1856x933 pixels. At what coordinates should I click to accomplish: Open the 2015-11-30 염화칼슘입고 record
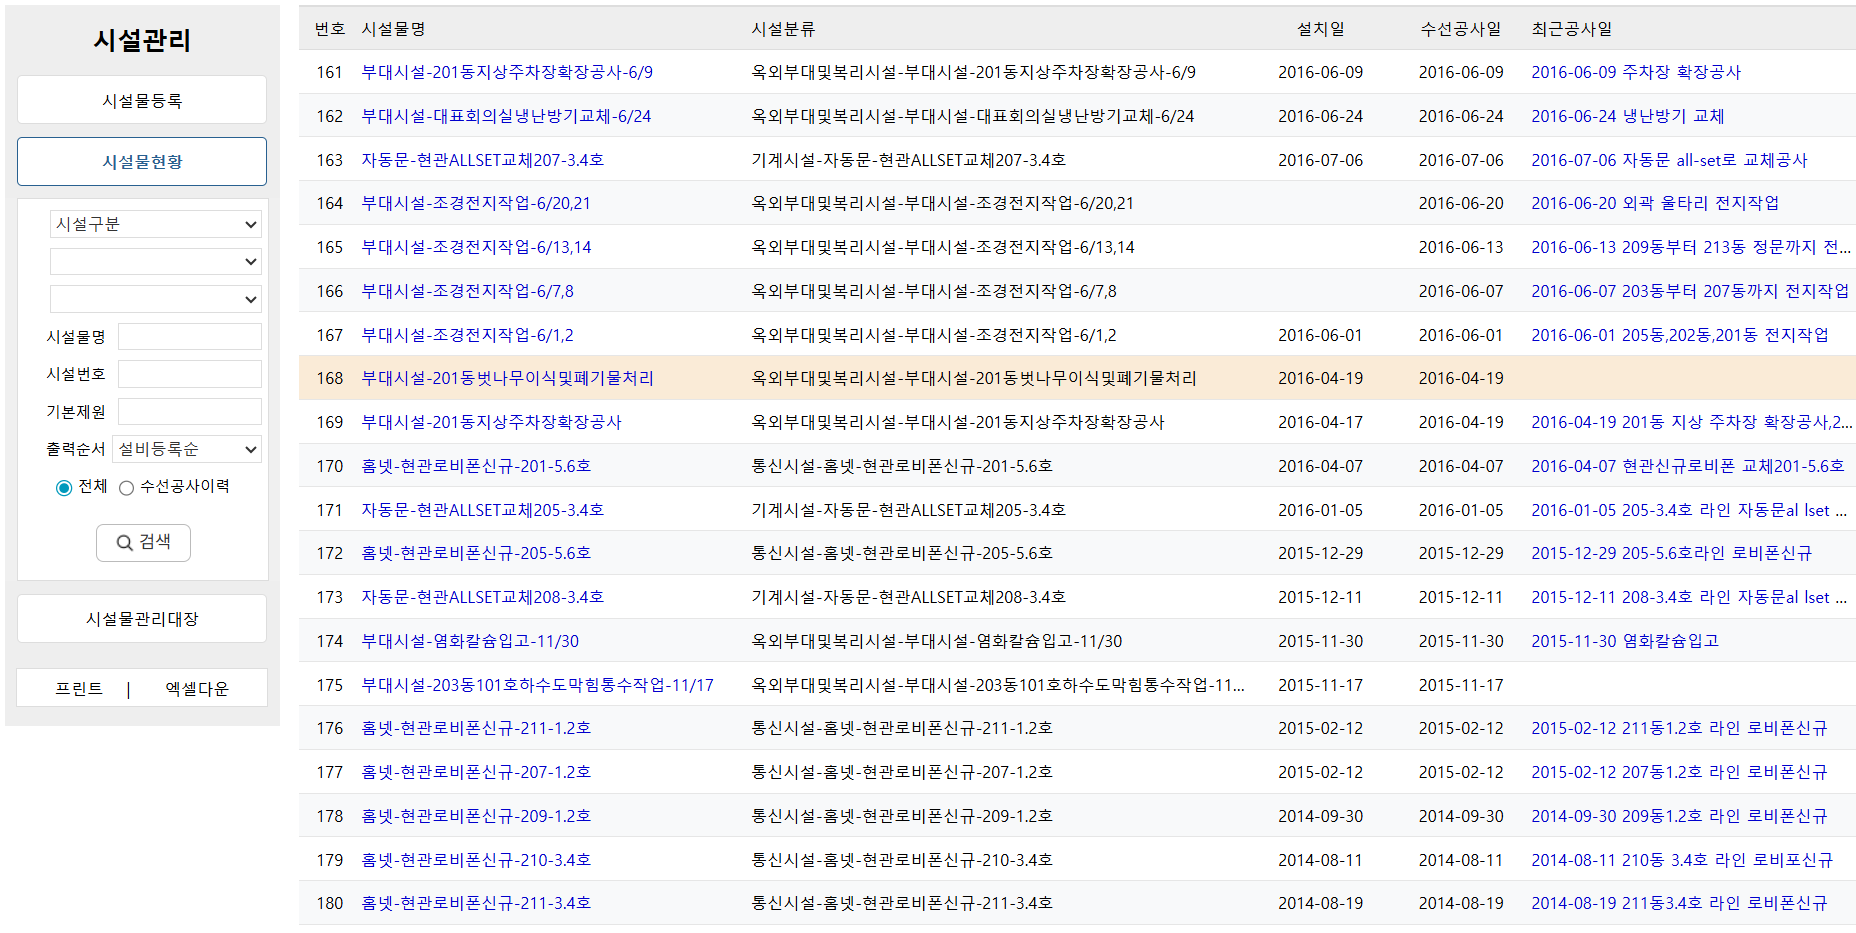(x=1624, y=641)
